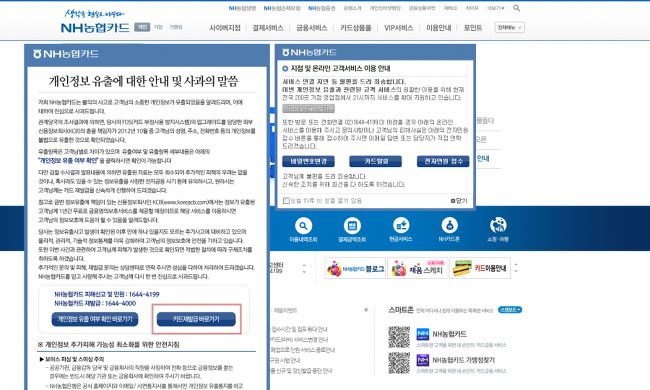Screen dimensions: 650x390
Task: Open the 이용내역조회 round icon
Action: pyautogui.click(x=303, y=226)
